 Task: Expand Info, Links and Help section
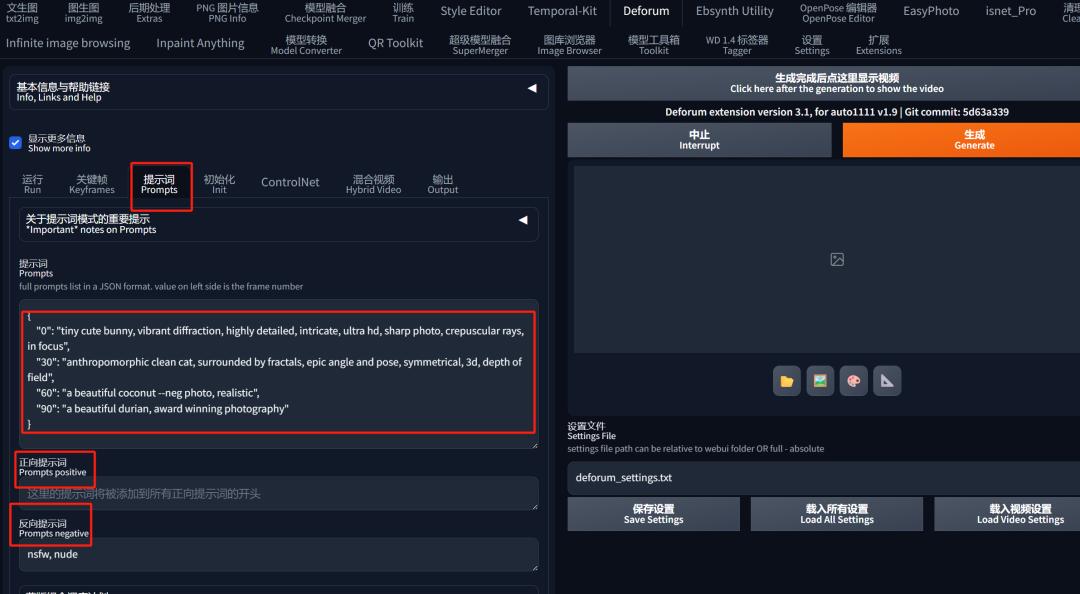click(279, 92)
